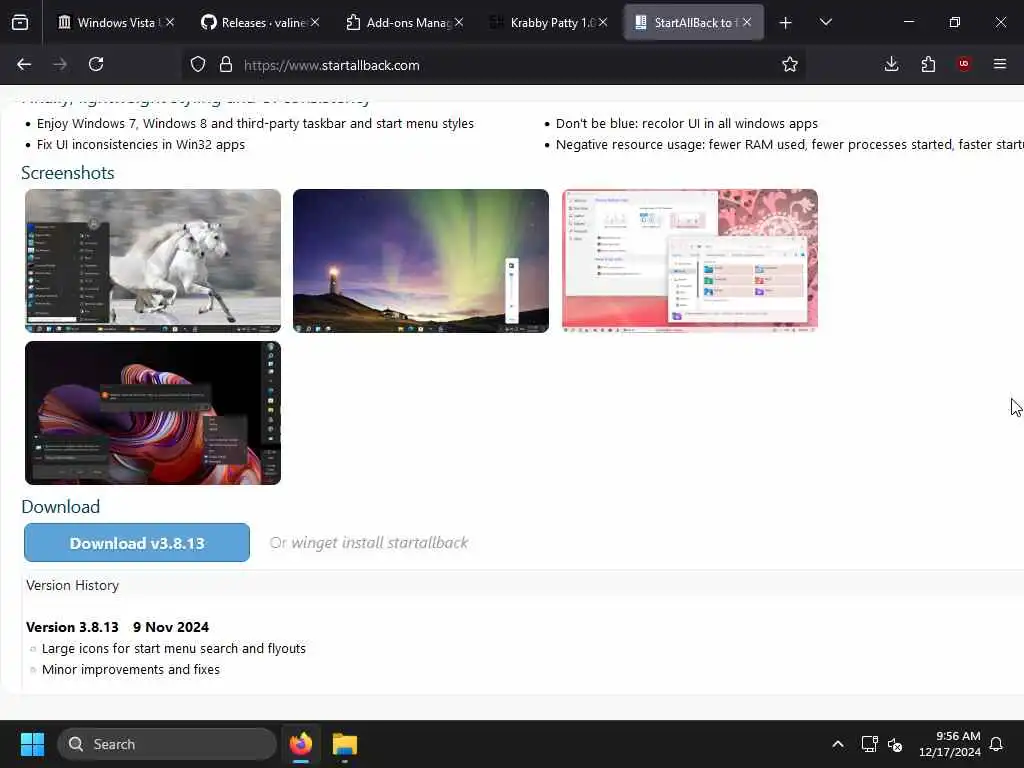The width and height of the screenshot is (1024, 768).
Task: Show hidden system tray icons
Action: pyautogui.click(x=838, y=744)
